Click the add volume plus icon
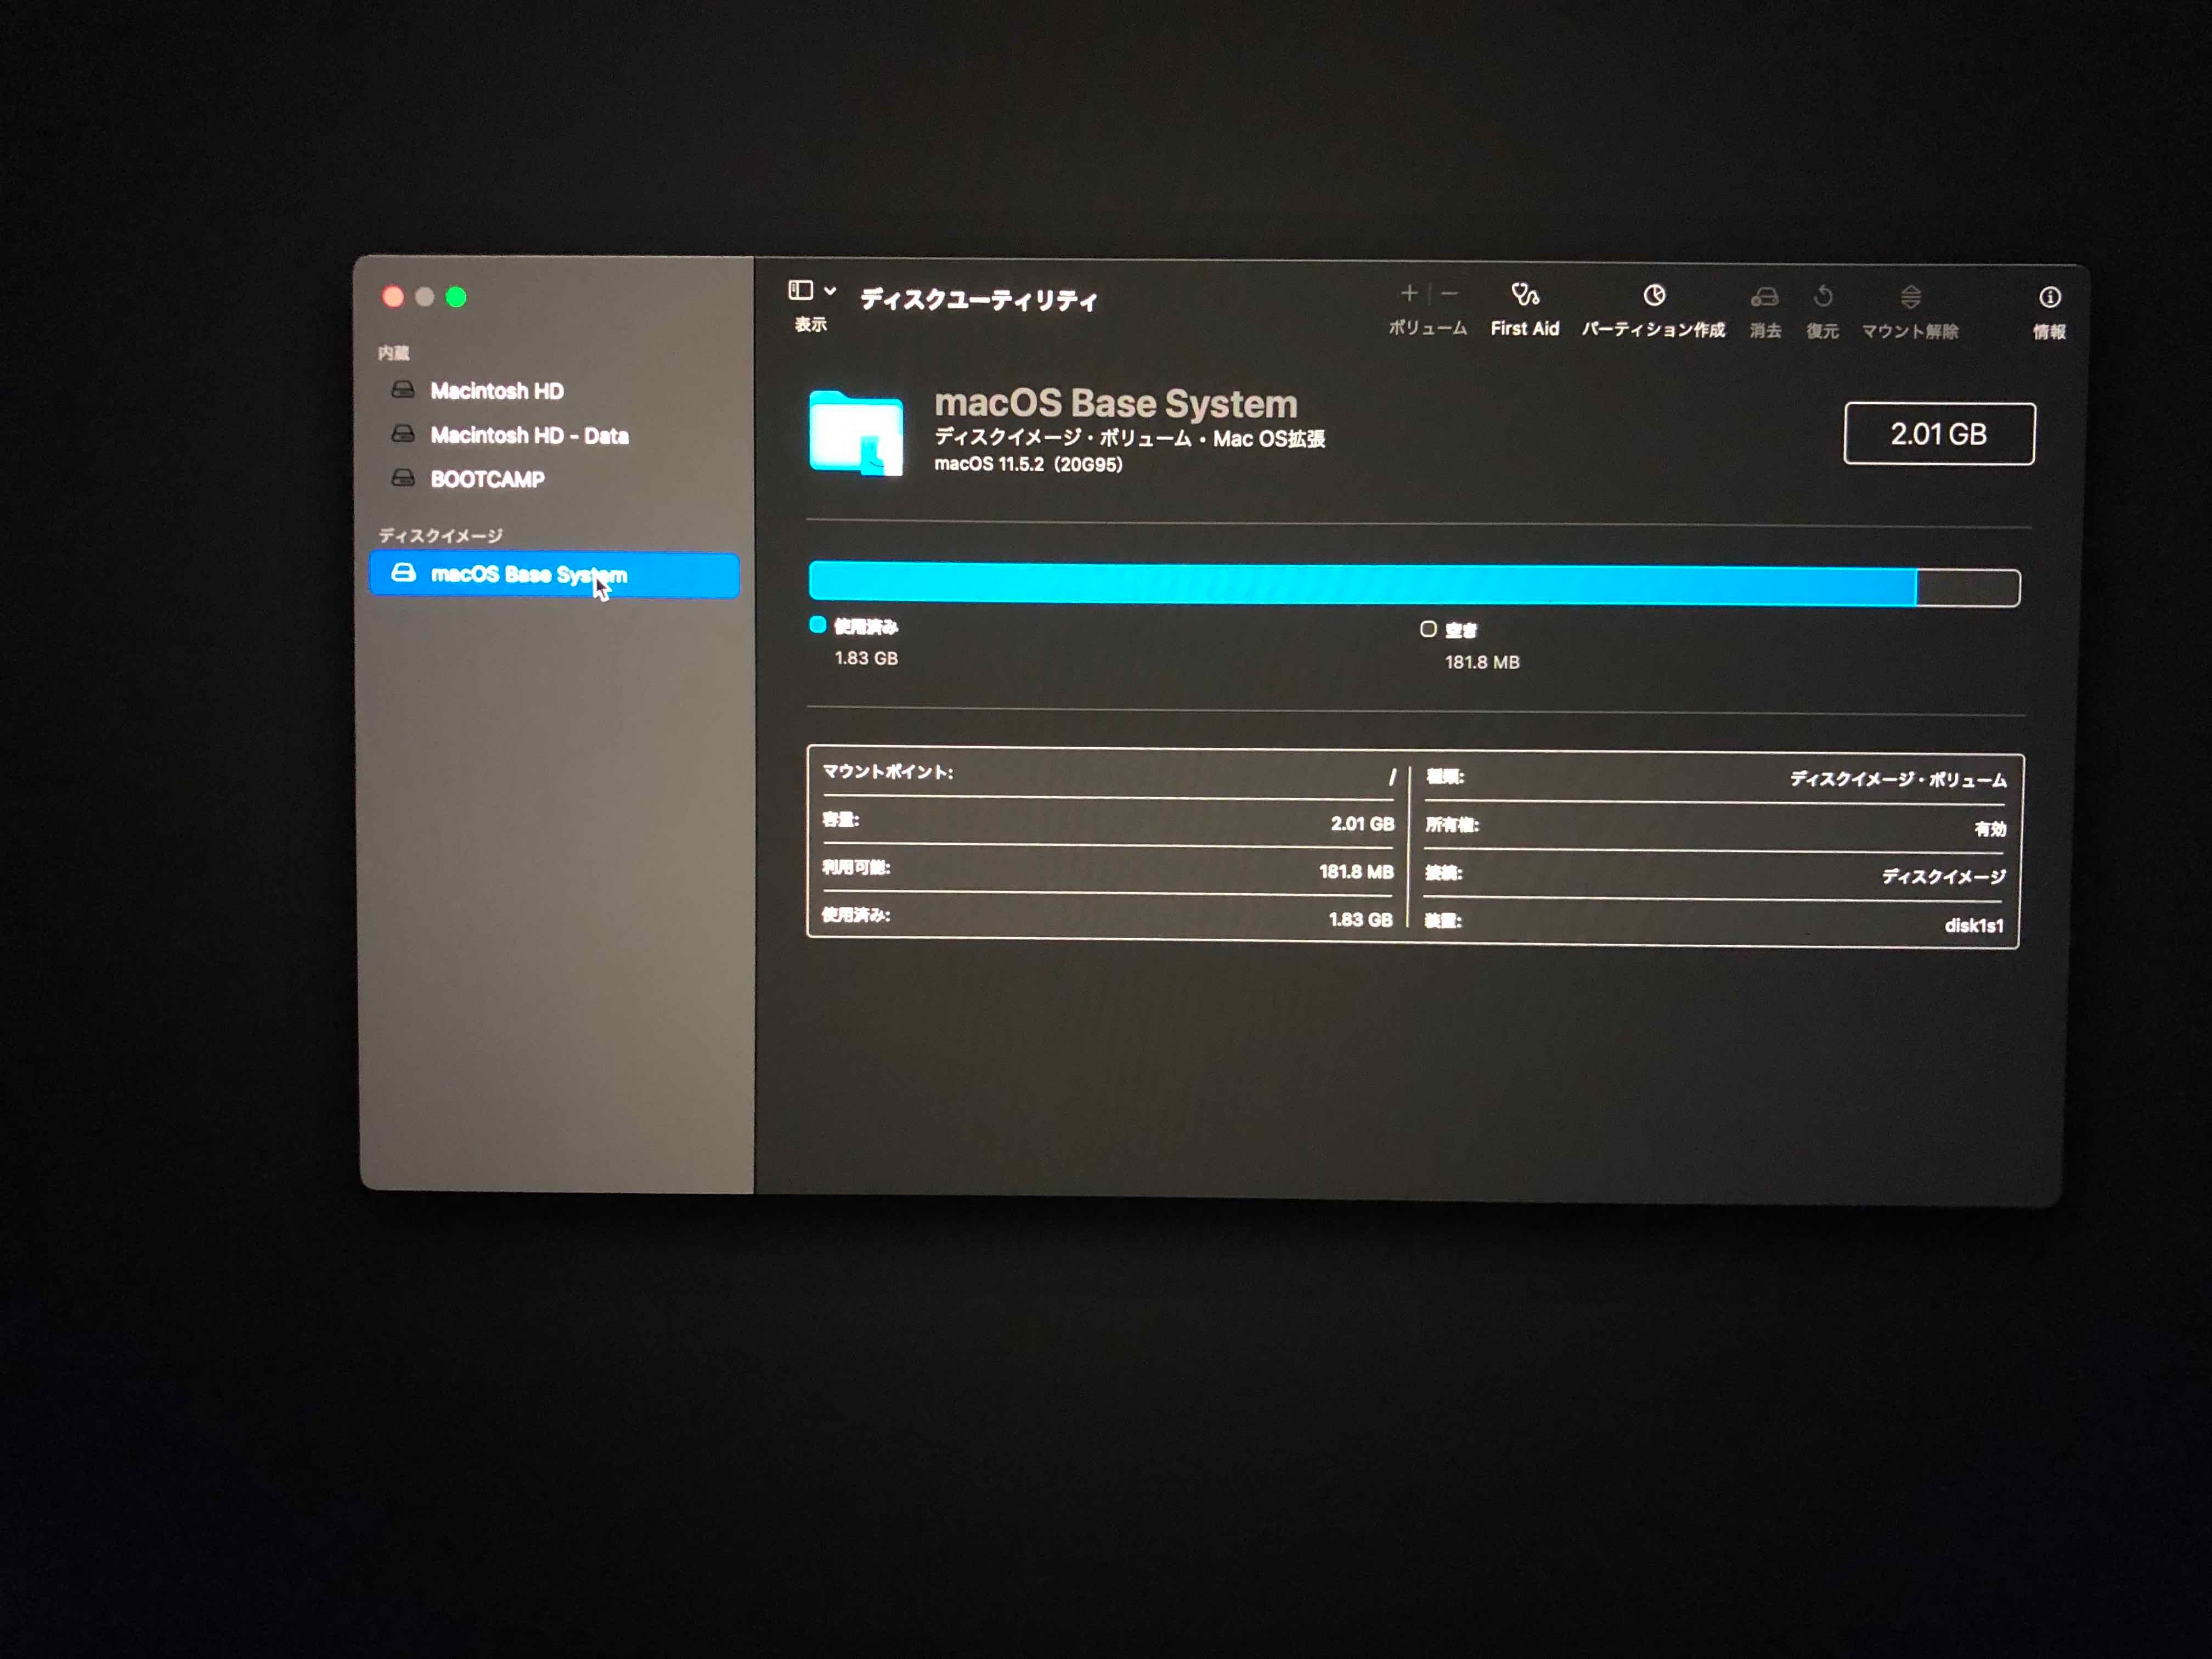 [x=1409, y=293]
